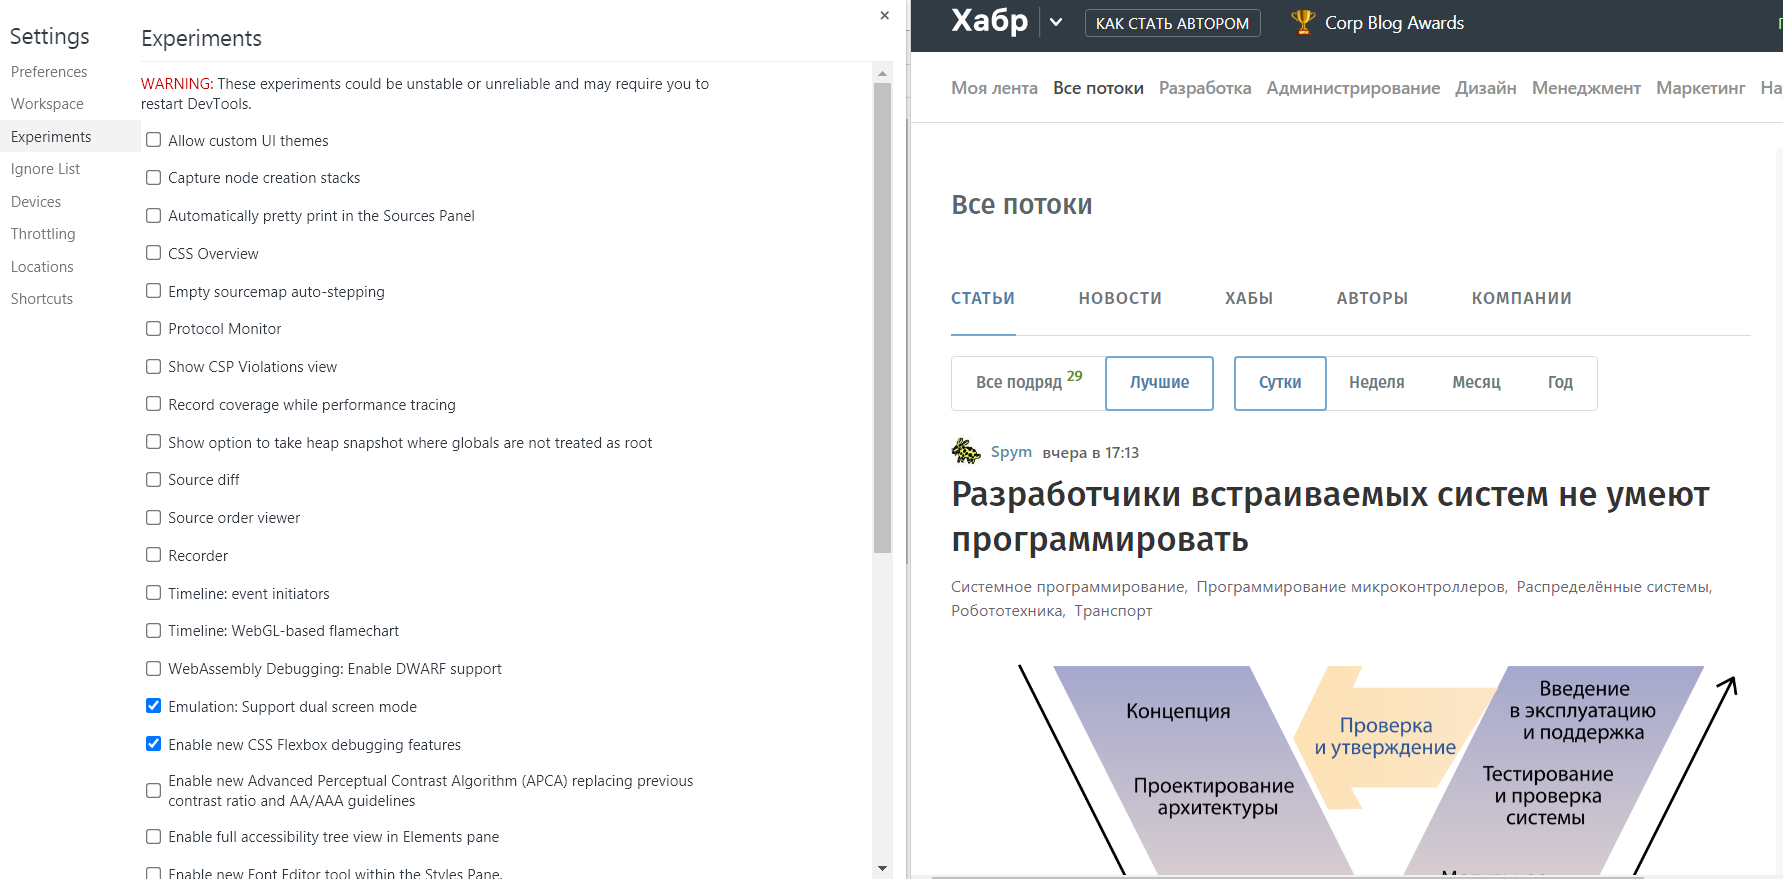Open article Разработчики встраиваемых систем title
The image size is (1783, 879).
(x=1330, y=516)
